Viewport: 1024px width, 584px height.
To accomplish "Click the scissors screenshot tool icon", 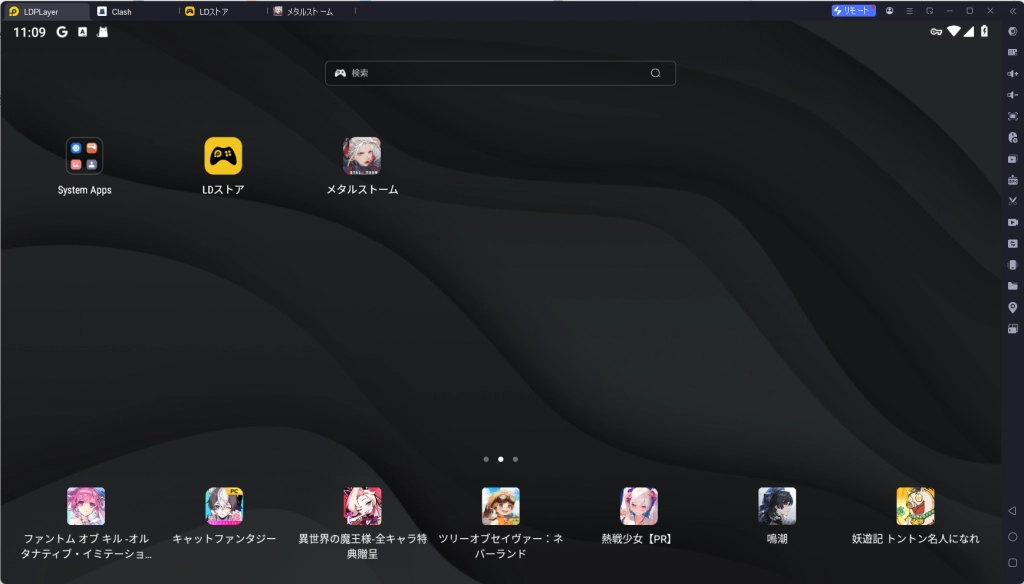I will pyautogui.click(x=1012, y=201).
